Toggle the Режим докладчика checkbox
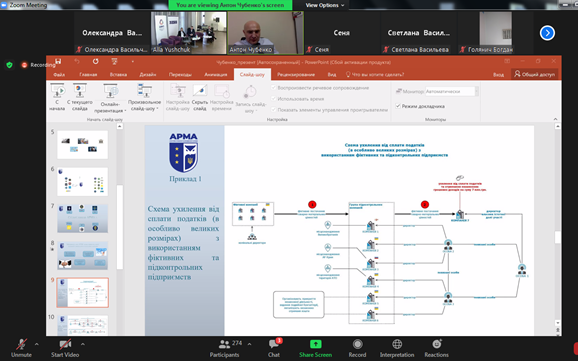This screenshot has width=578, height=362. tap(398, 106)
